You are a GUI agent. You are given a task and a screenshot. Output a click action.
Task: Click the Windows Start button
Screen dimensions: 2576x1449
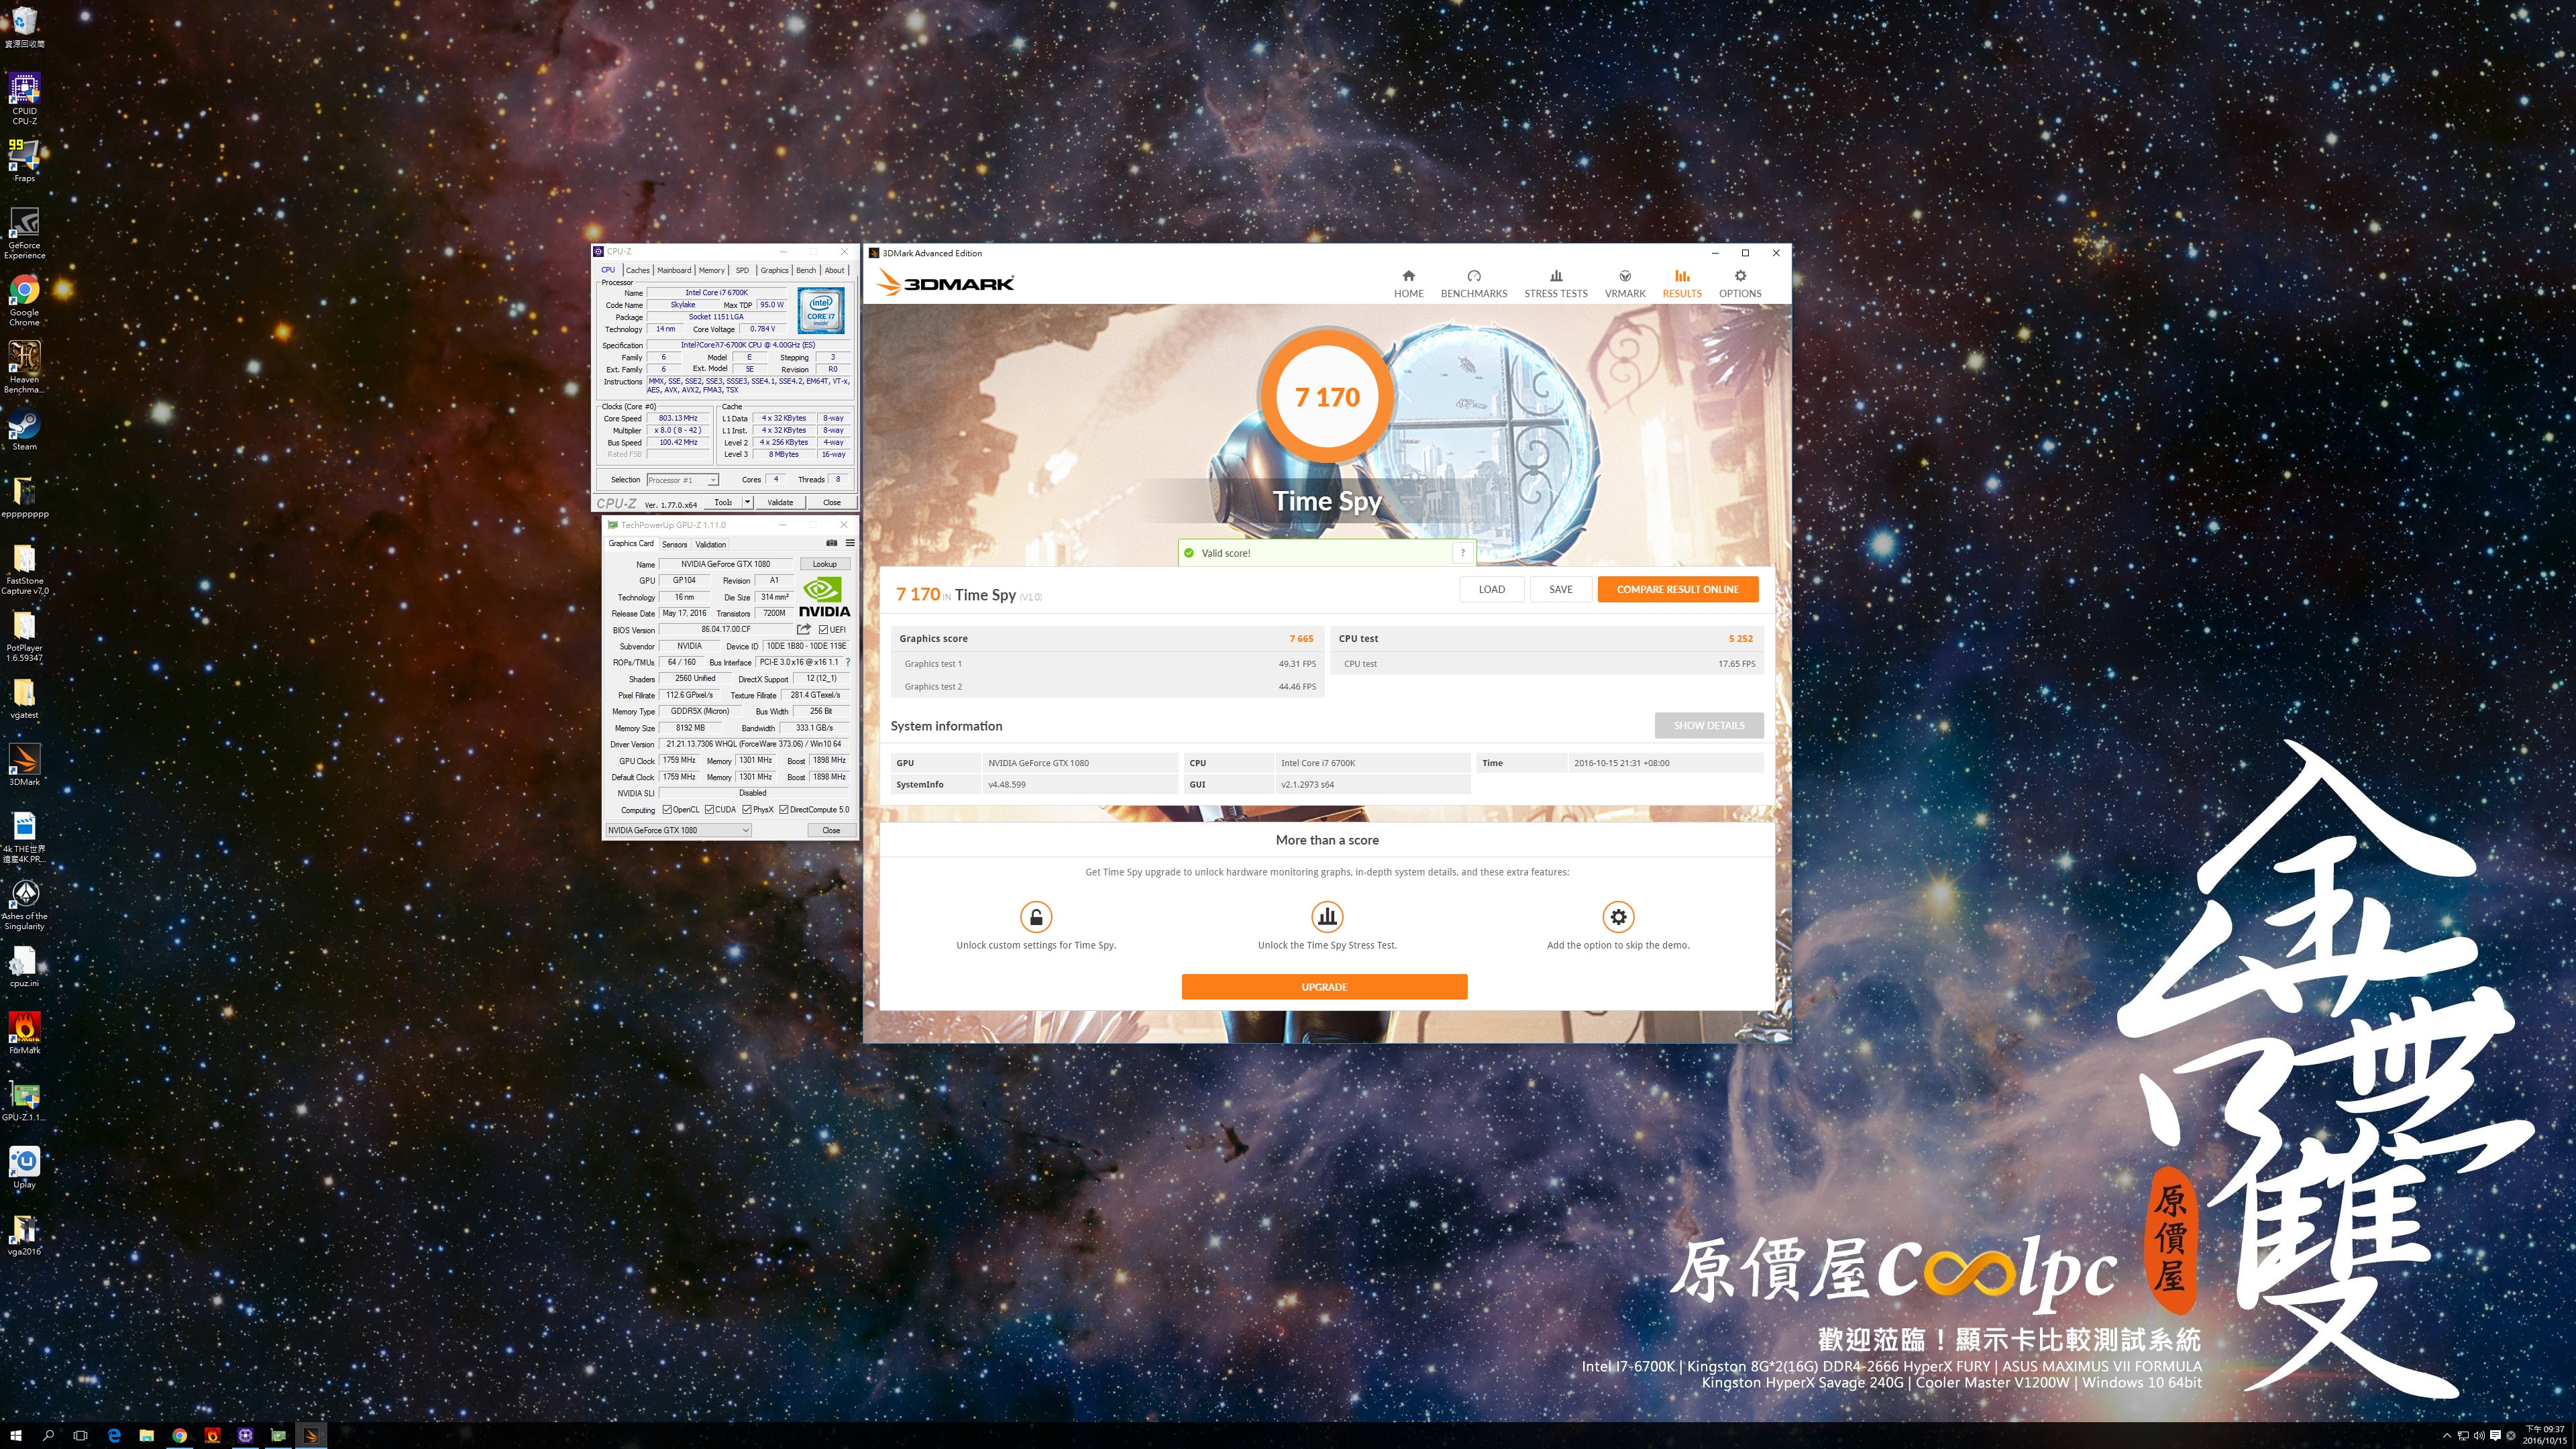15,1435
